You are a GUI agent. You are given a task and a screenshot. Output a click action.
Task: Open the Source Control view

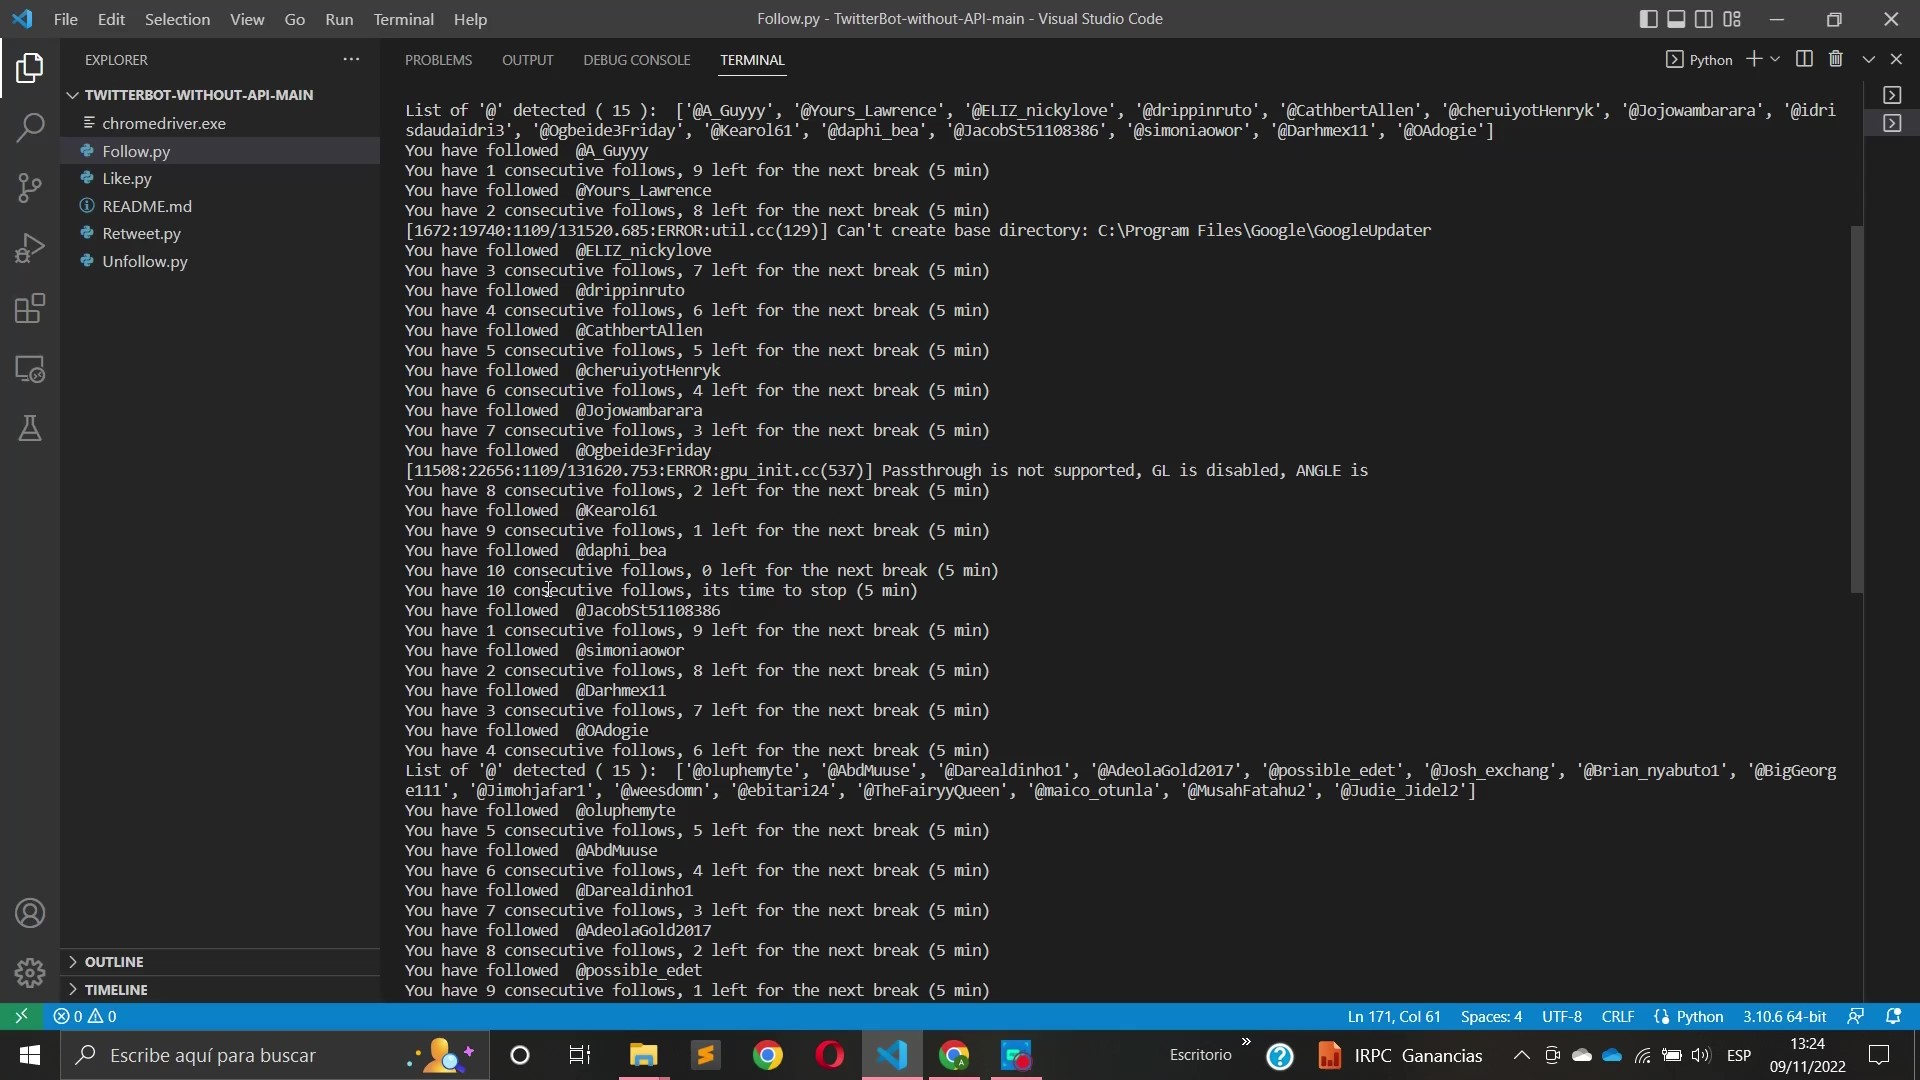tap(30, 187)
